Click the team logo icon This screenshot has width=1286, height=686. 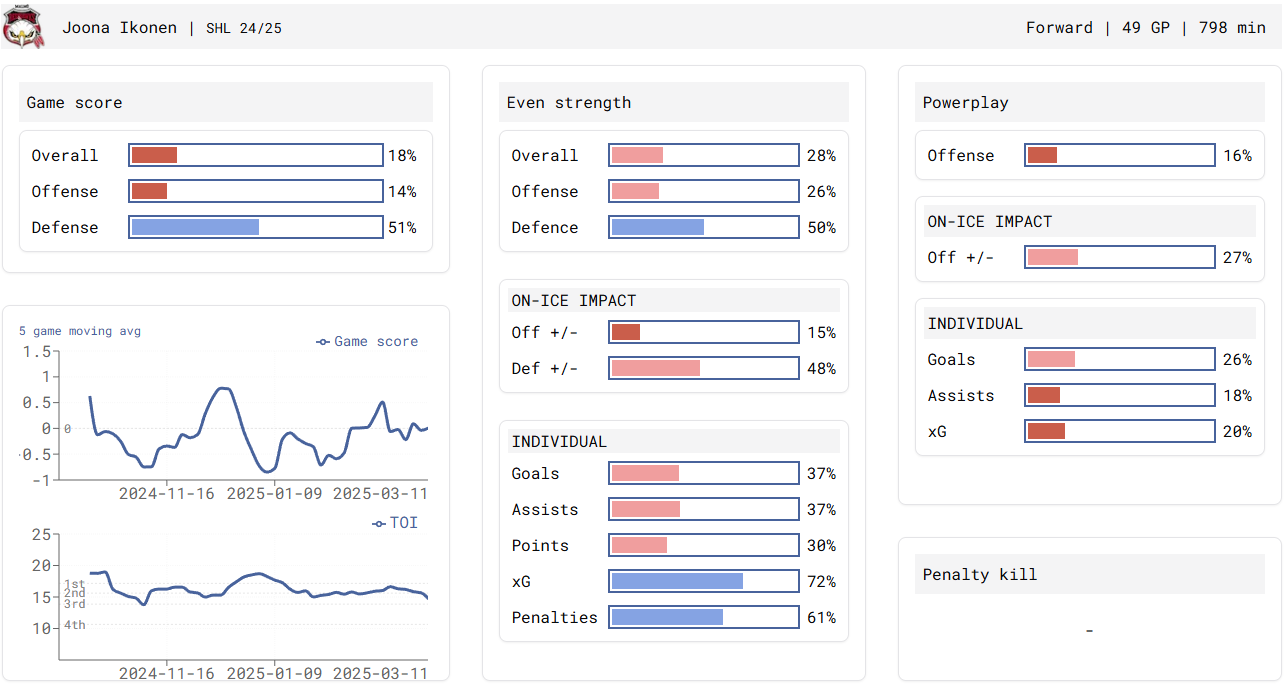tap(23, 27)
